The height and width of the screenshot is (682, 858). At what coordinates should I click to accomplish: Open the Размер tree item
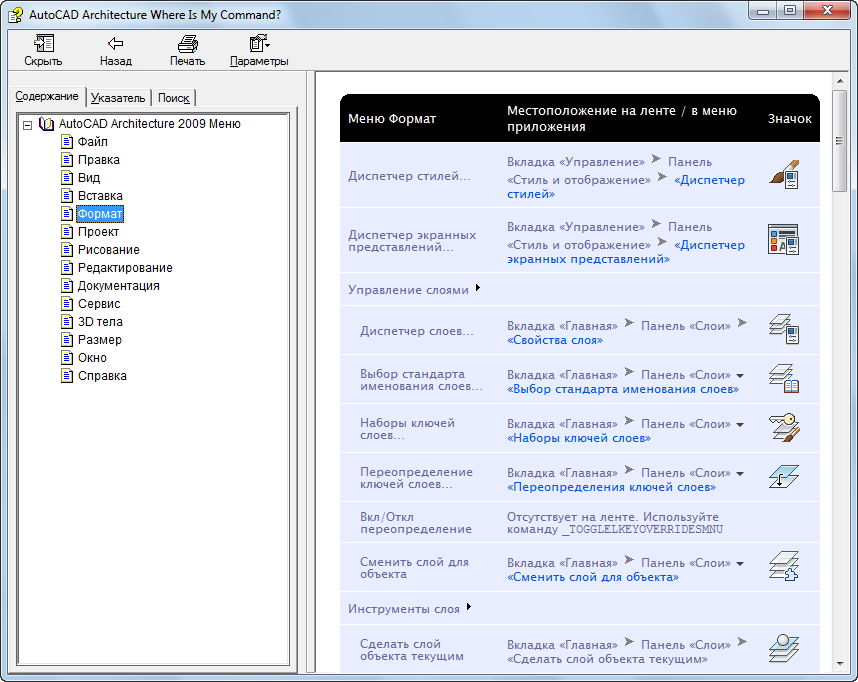(x=100, y=340)
